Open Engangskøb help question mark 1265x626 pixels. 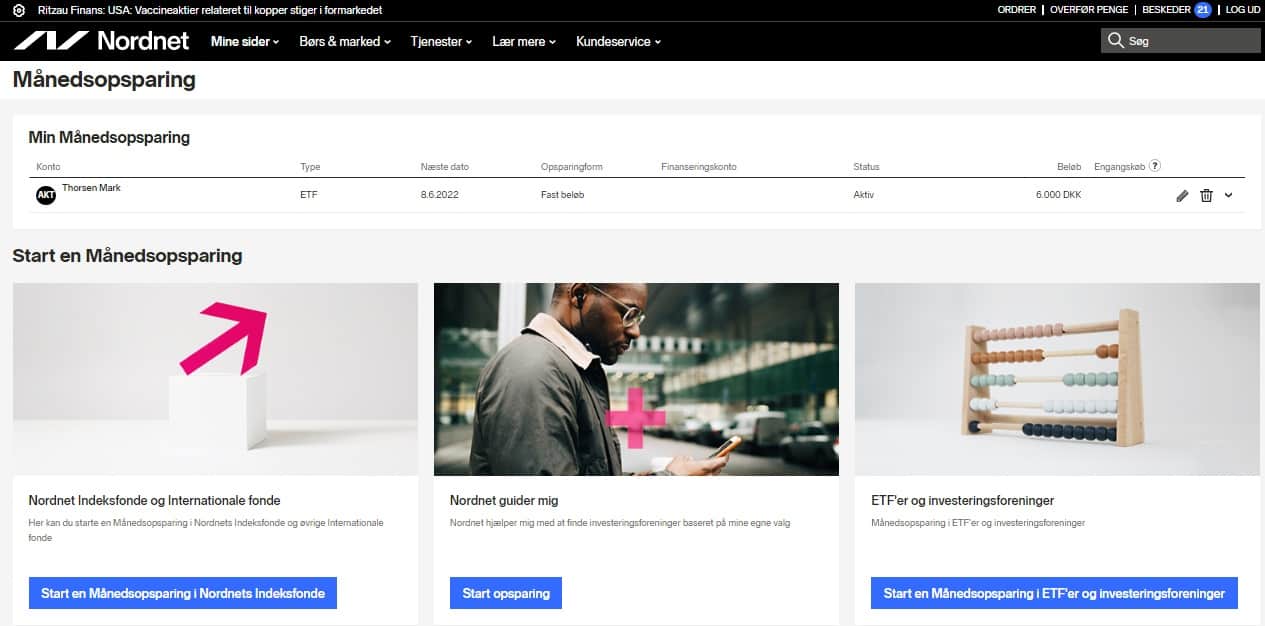tap(1155, 166)
